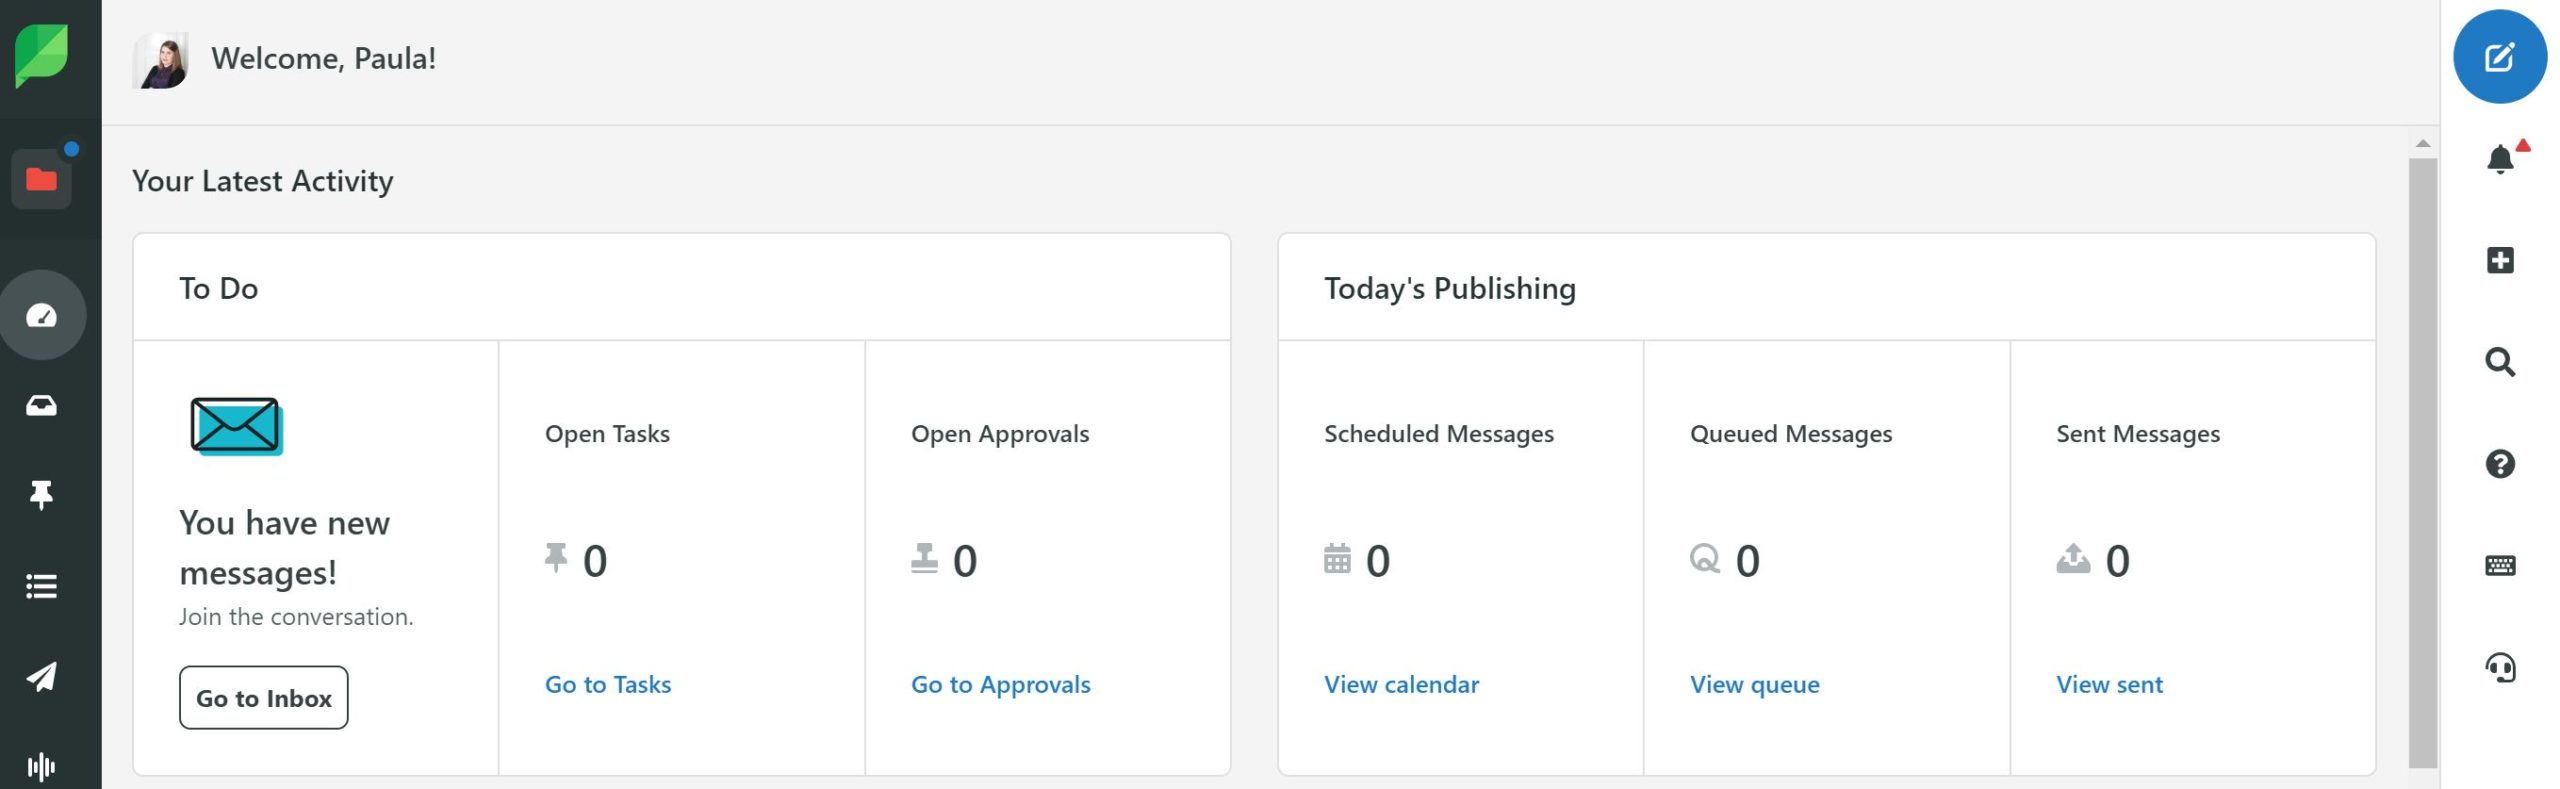The height and width of the screenshot is (789, 2560).
Task: Open the red folder icon in sidebar
Action: tap(41, 179)
